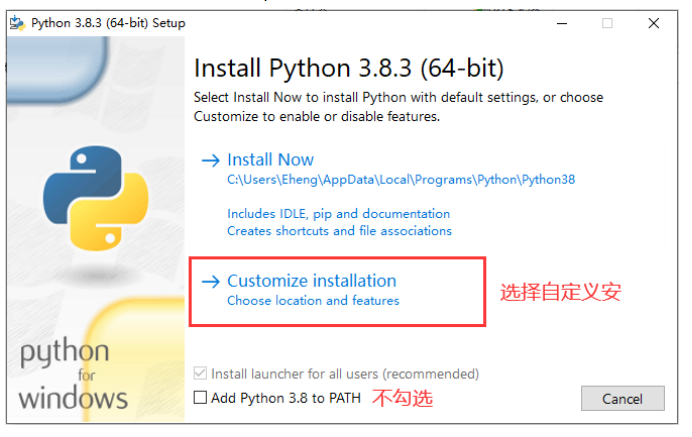Click the Install Now arrow icon
Image resolution: width=692 pixels, height=437 pixels.
click(x=211, y=160)
